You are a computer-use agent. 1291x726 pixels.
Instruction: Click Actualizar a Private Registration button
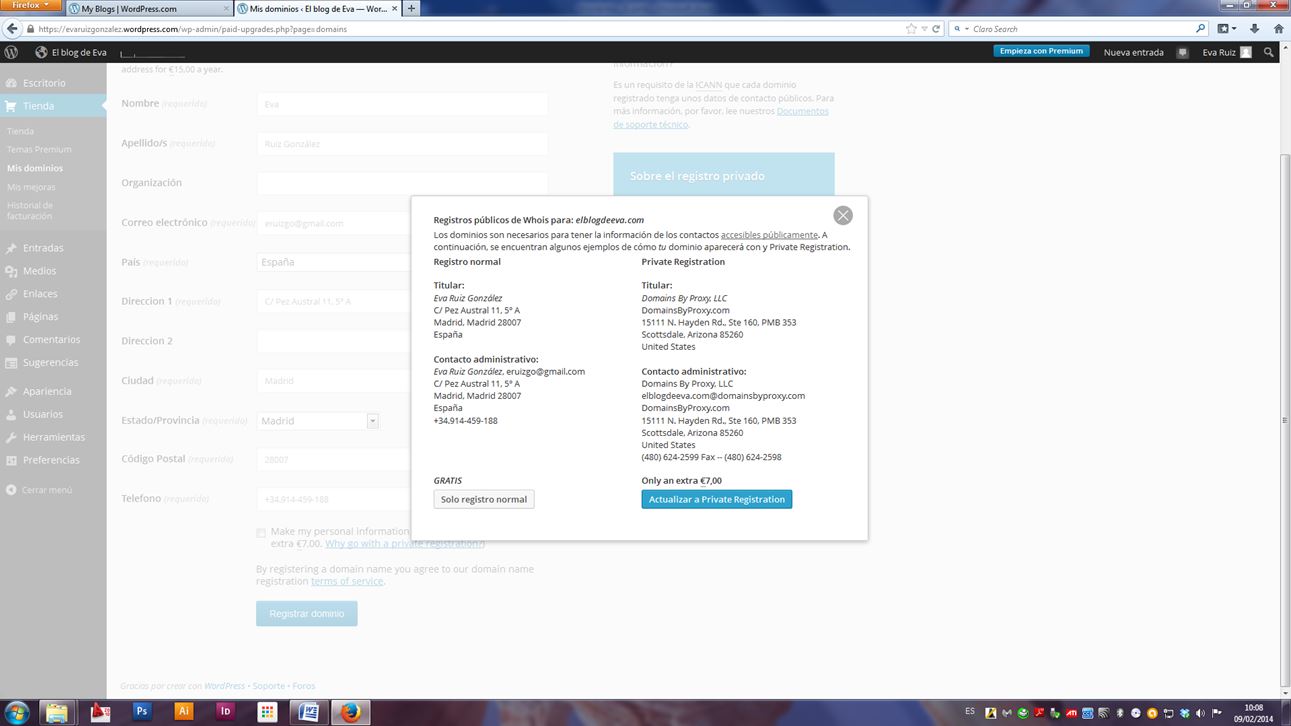tap(716, 499)
